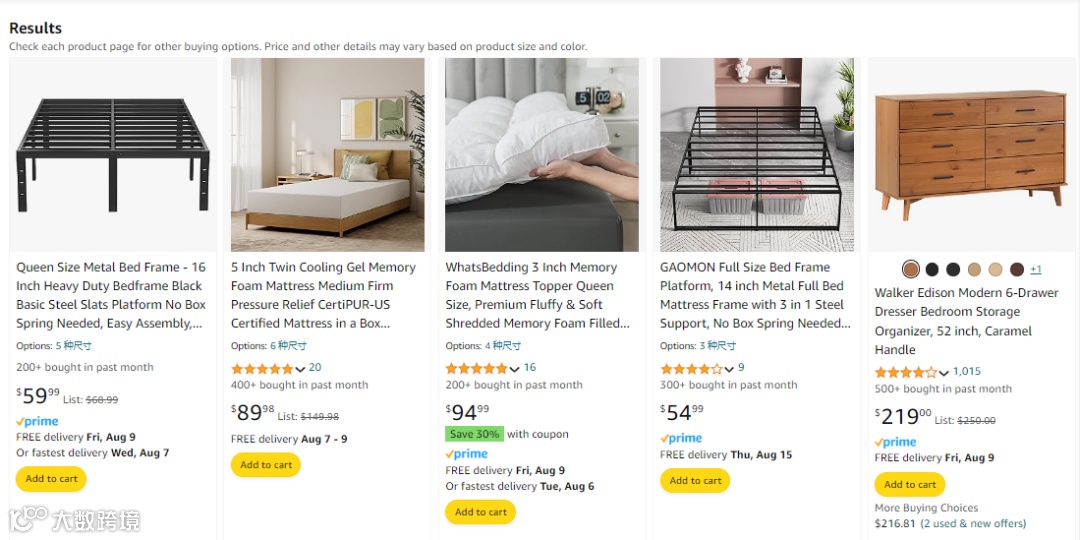Open the Queen metal bed frame product image
The width and height of the screenshot is (1080, 540).
pyautogui.click(x=113, y=154)
